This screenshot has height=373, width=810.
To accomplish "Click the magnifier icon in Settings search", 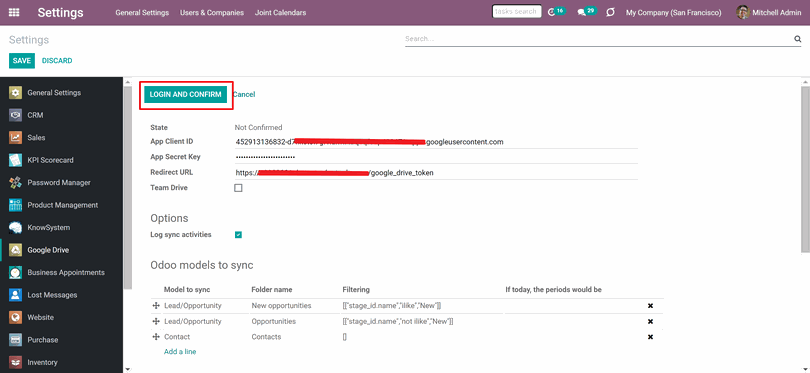I will 797,39.
